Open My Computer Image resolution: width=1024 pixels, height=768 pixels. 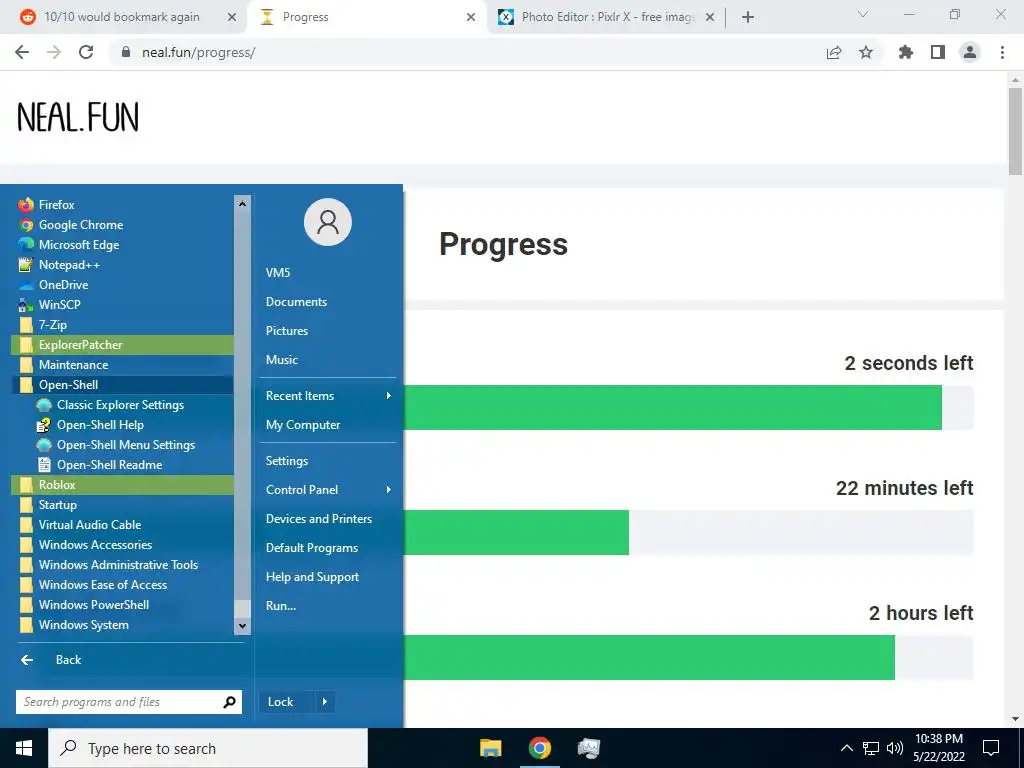[x=328, y=425]
